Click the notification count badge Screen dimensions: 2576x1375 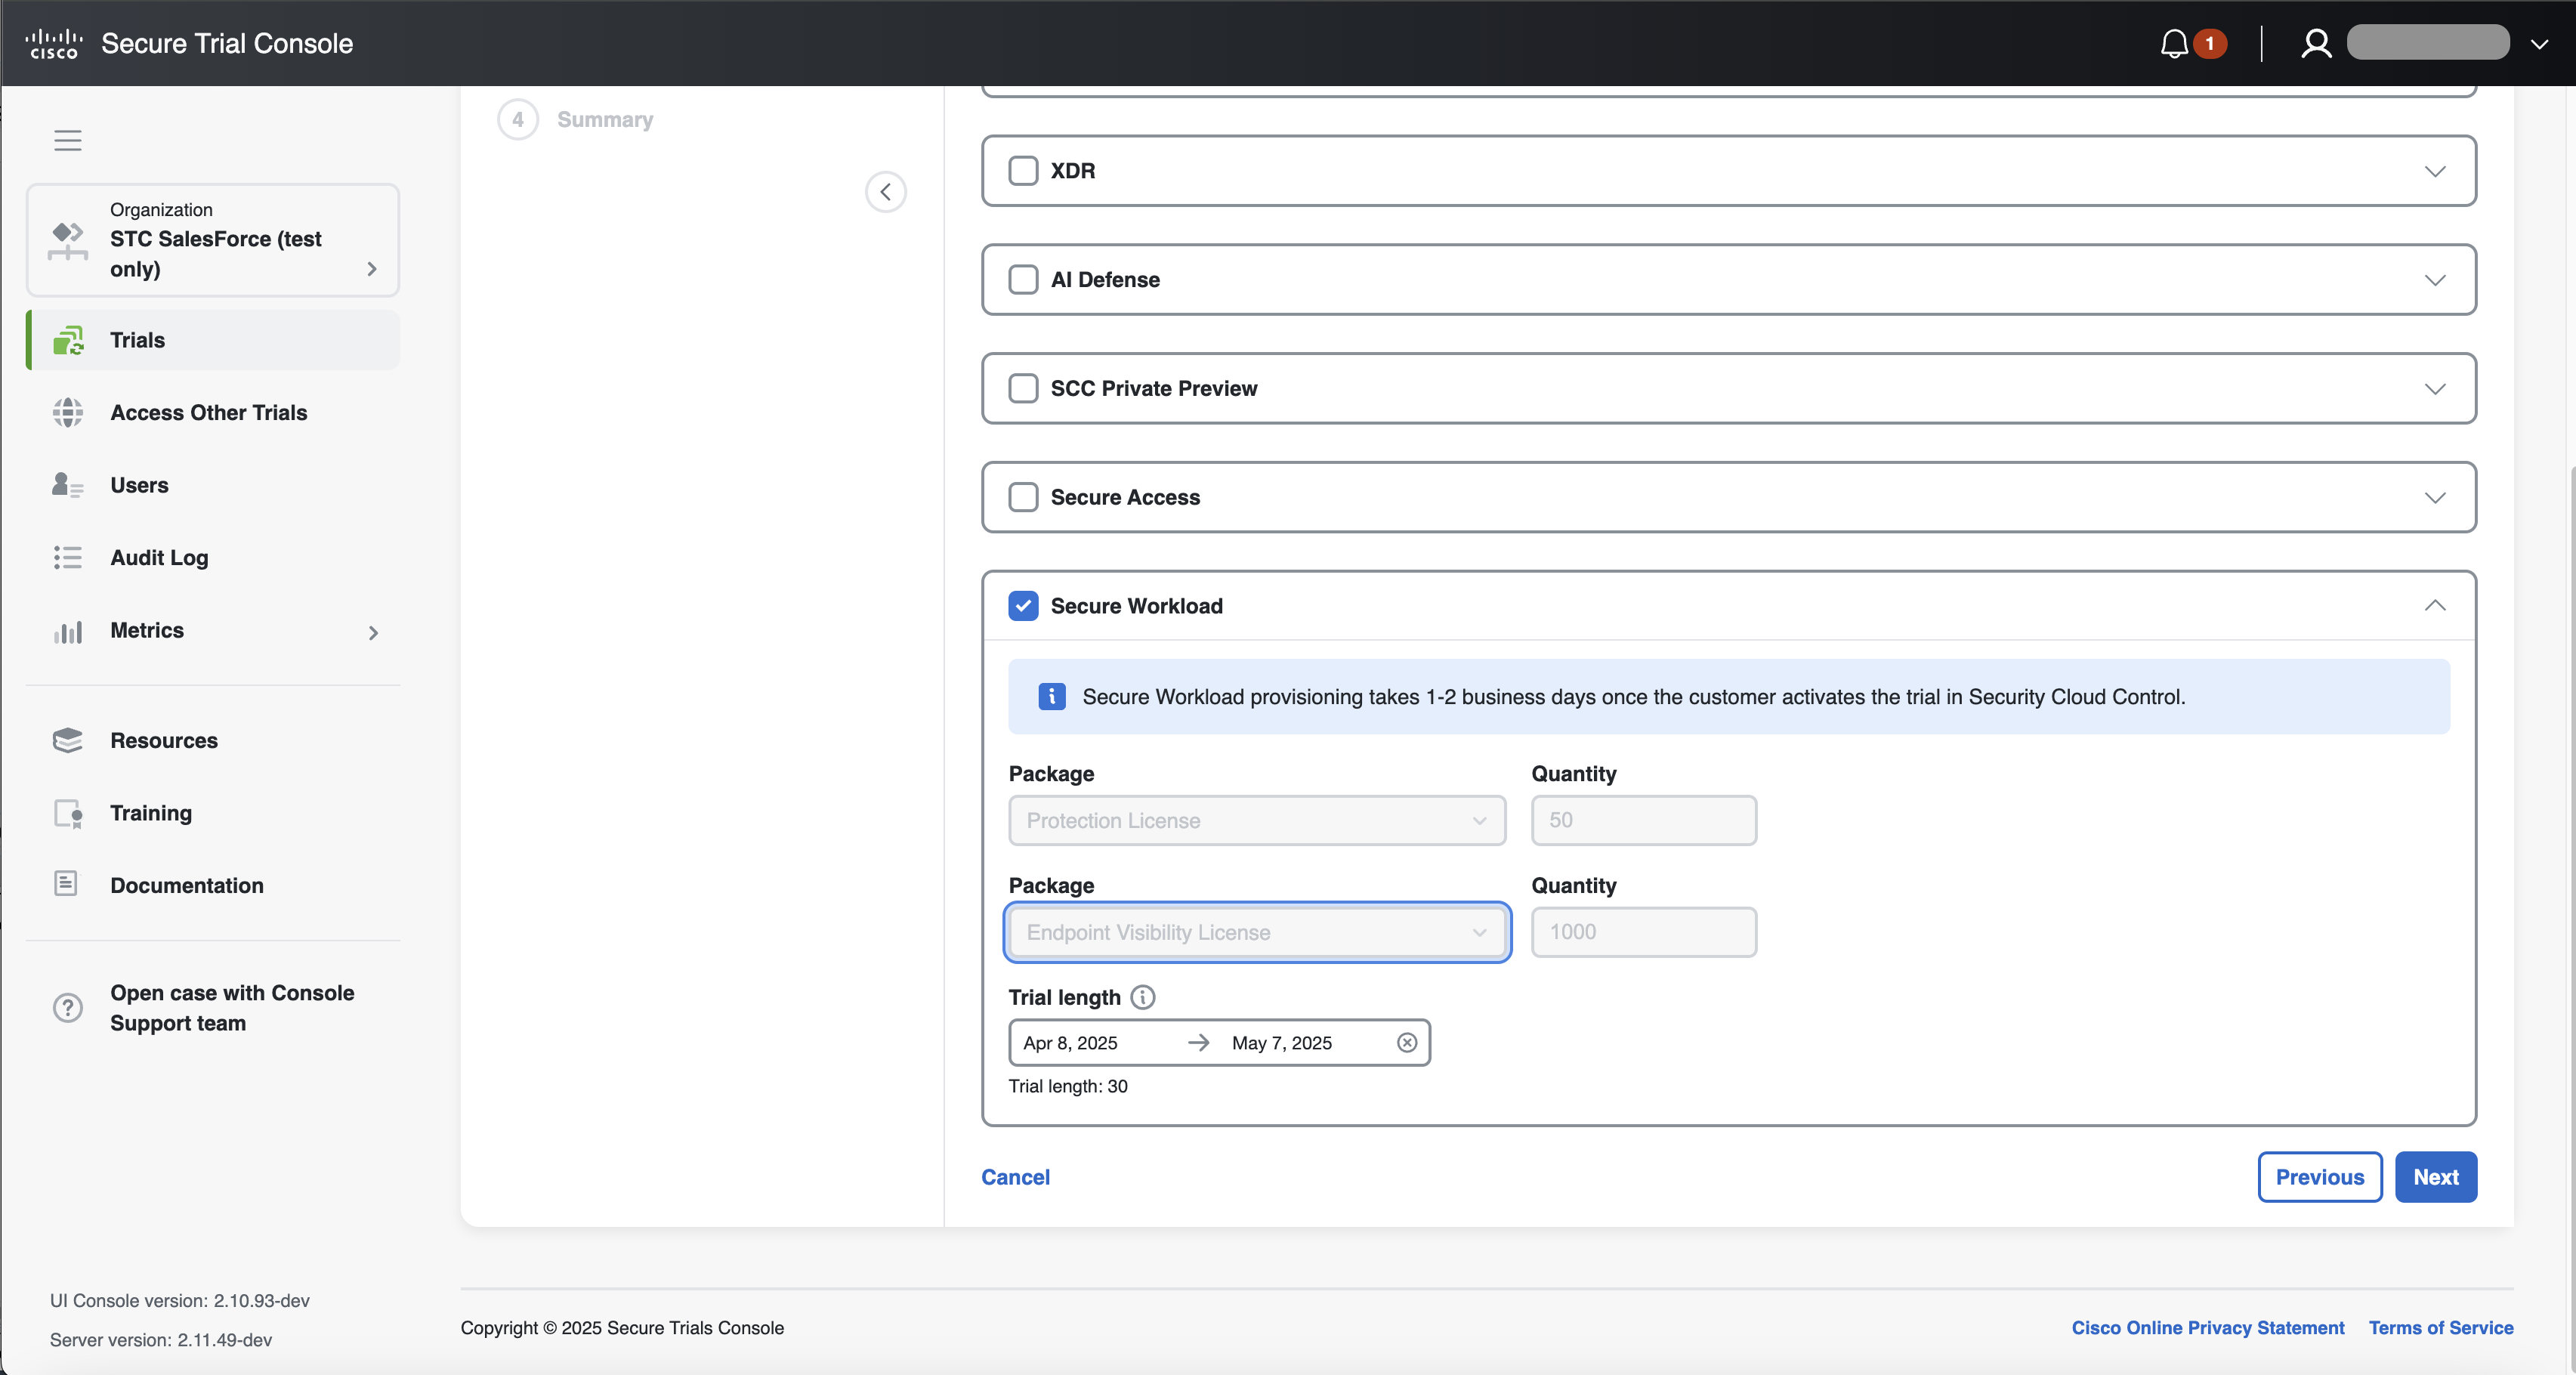[x=2210, y=44]
